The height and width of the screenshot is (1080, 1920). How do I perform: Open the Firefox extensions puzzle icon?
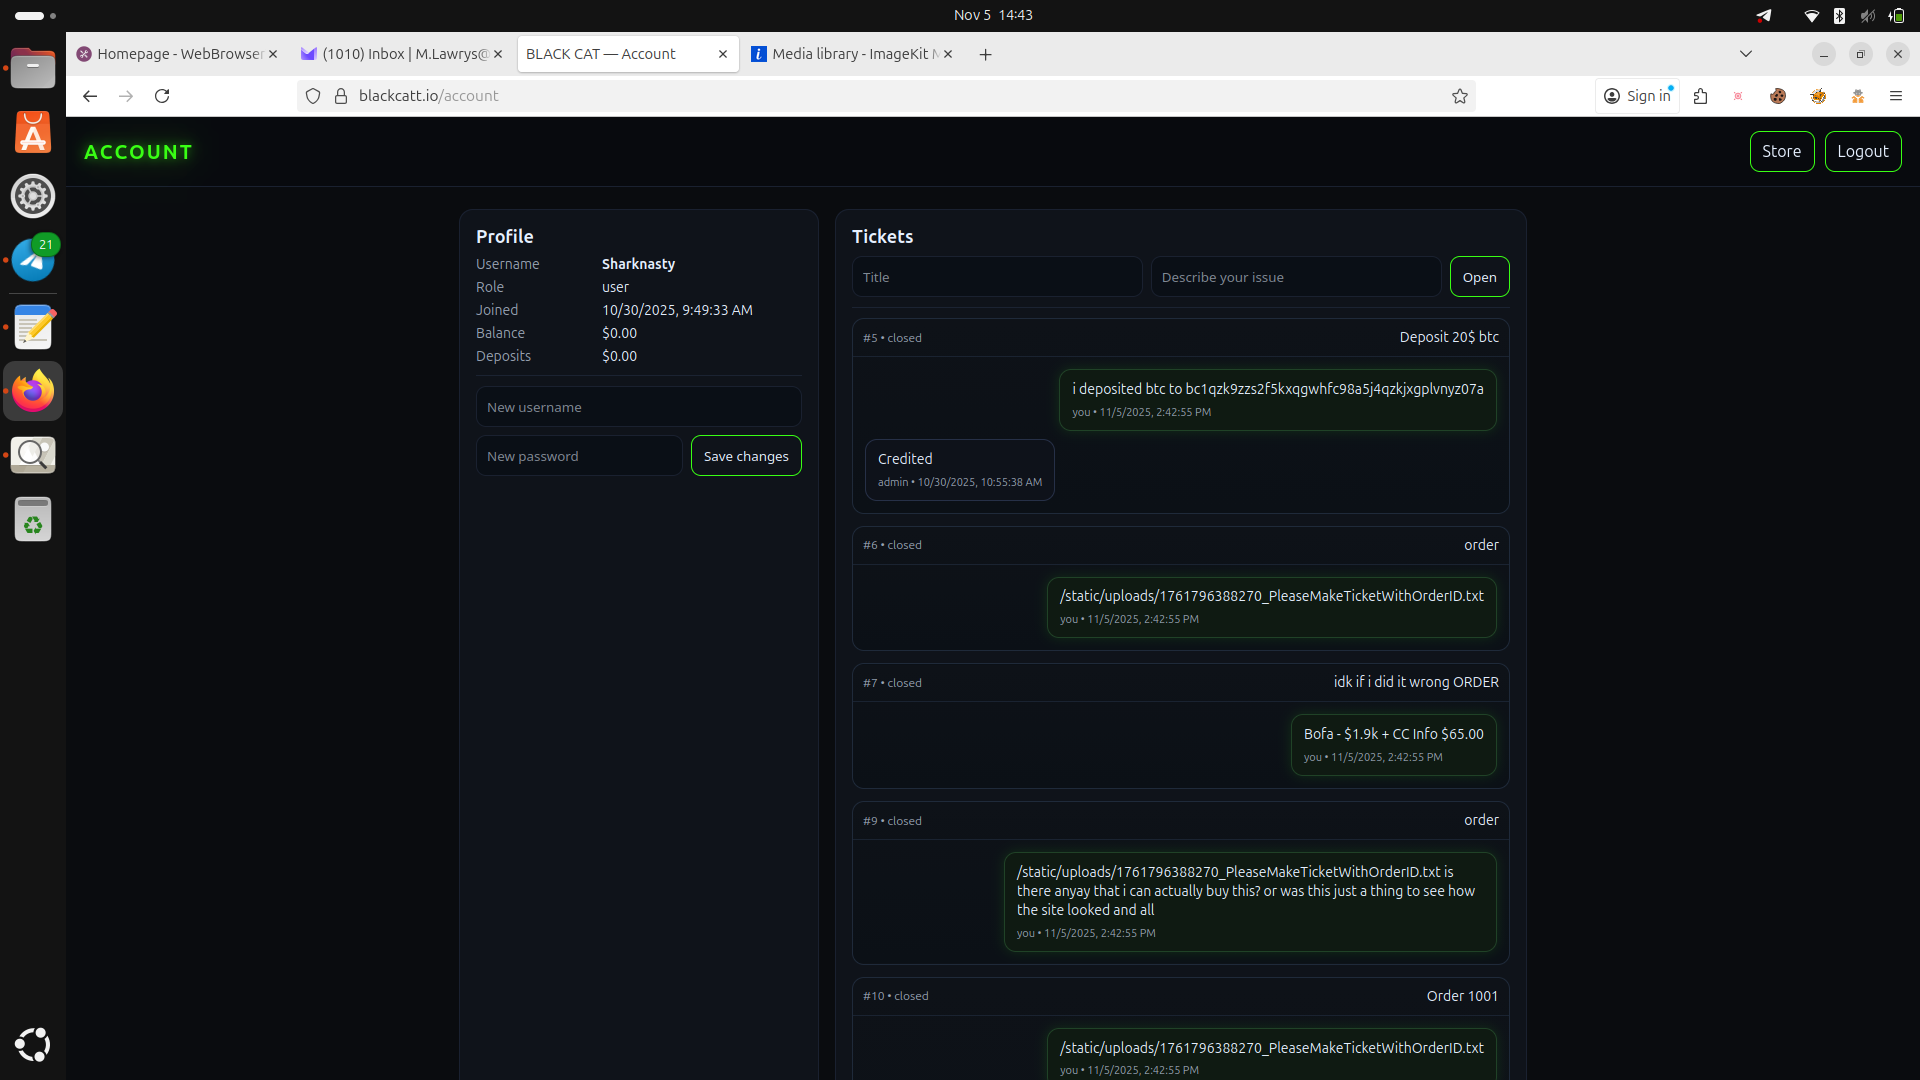pos(1700,96)
